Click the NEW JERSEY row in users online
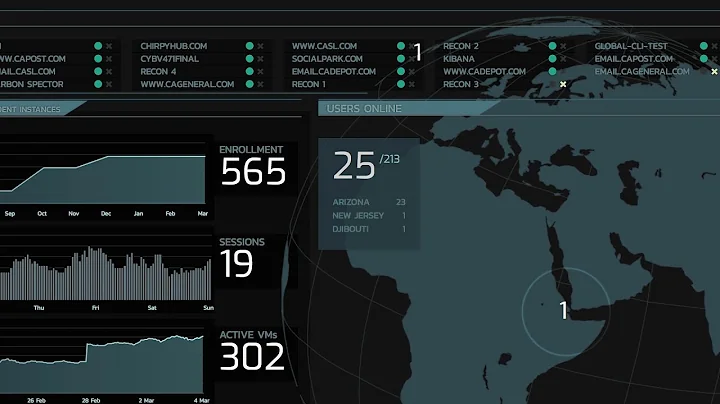The image size is (720, 404). point(369,215)
